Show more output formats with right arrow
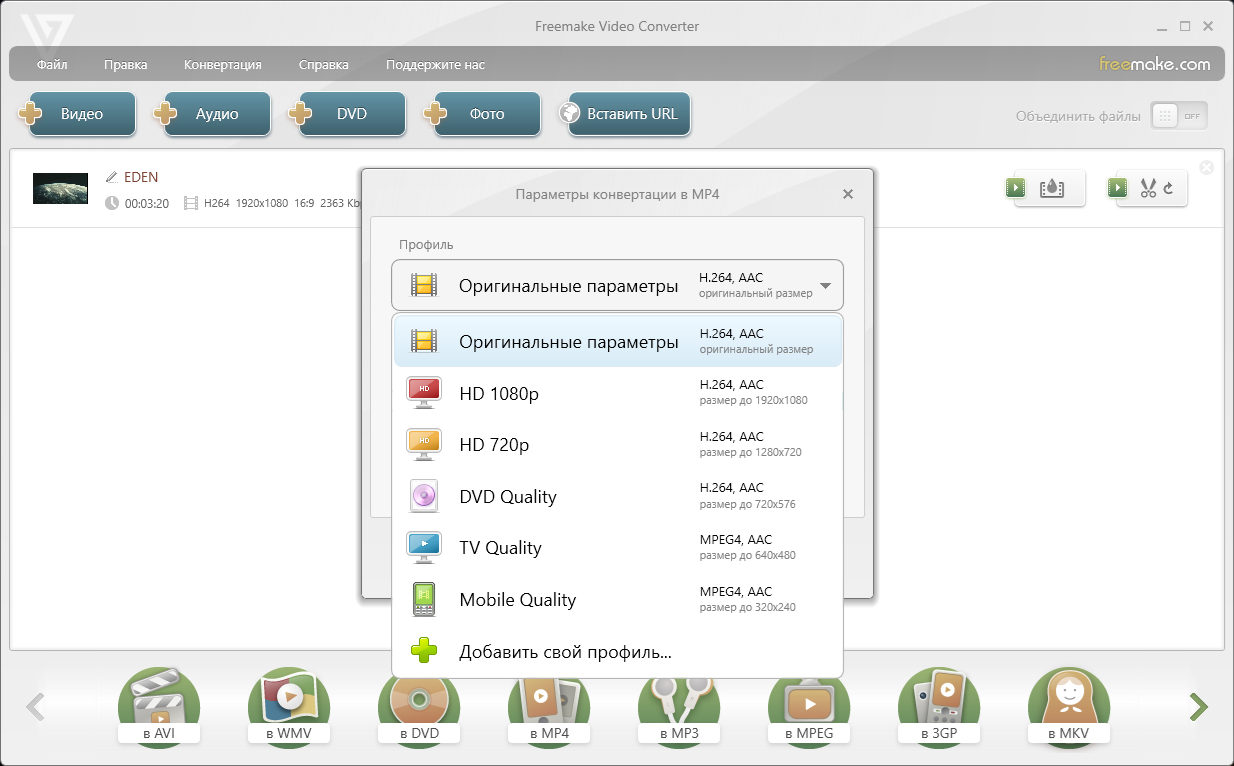Viewport: 1234px width, 766px height. pos(1198,707)
